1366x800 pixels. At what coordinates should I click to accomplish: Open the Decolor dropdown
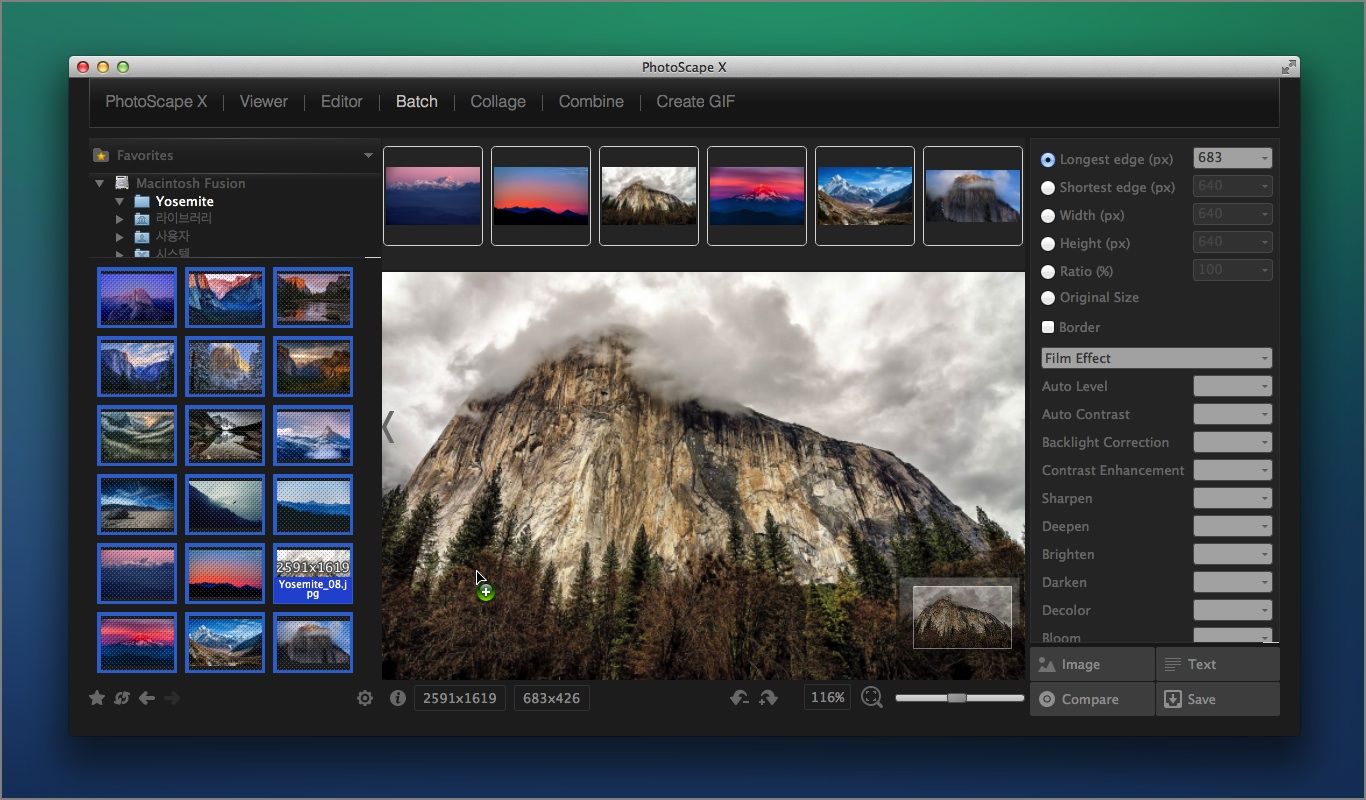click(x=1233, y=610)
